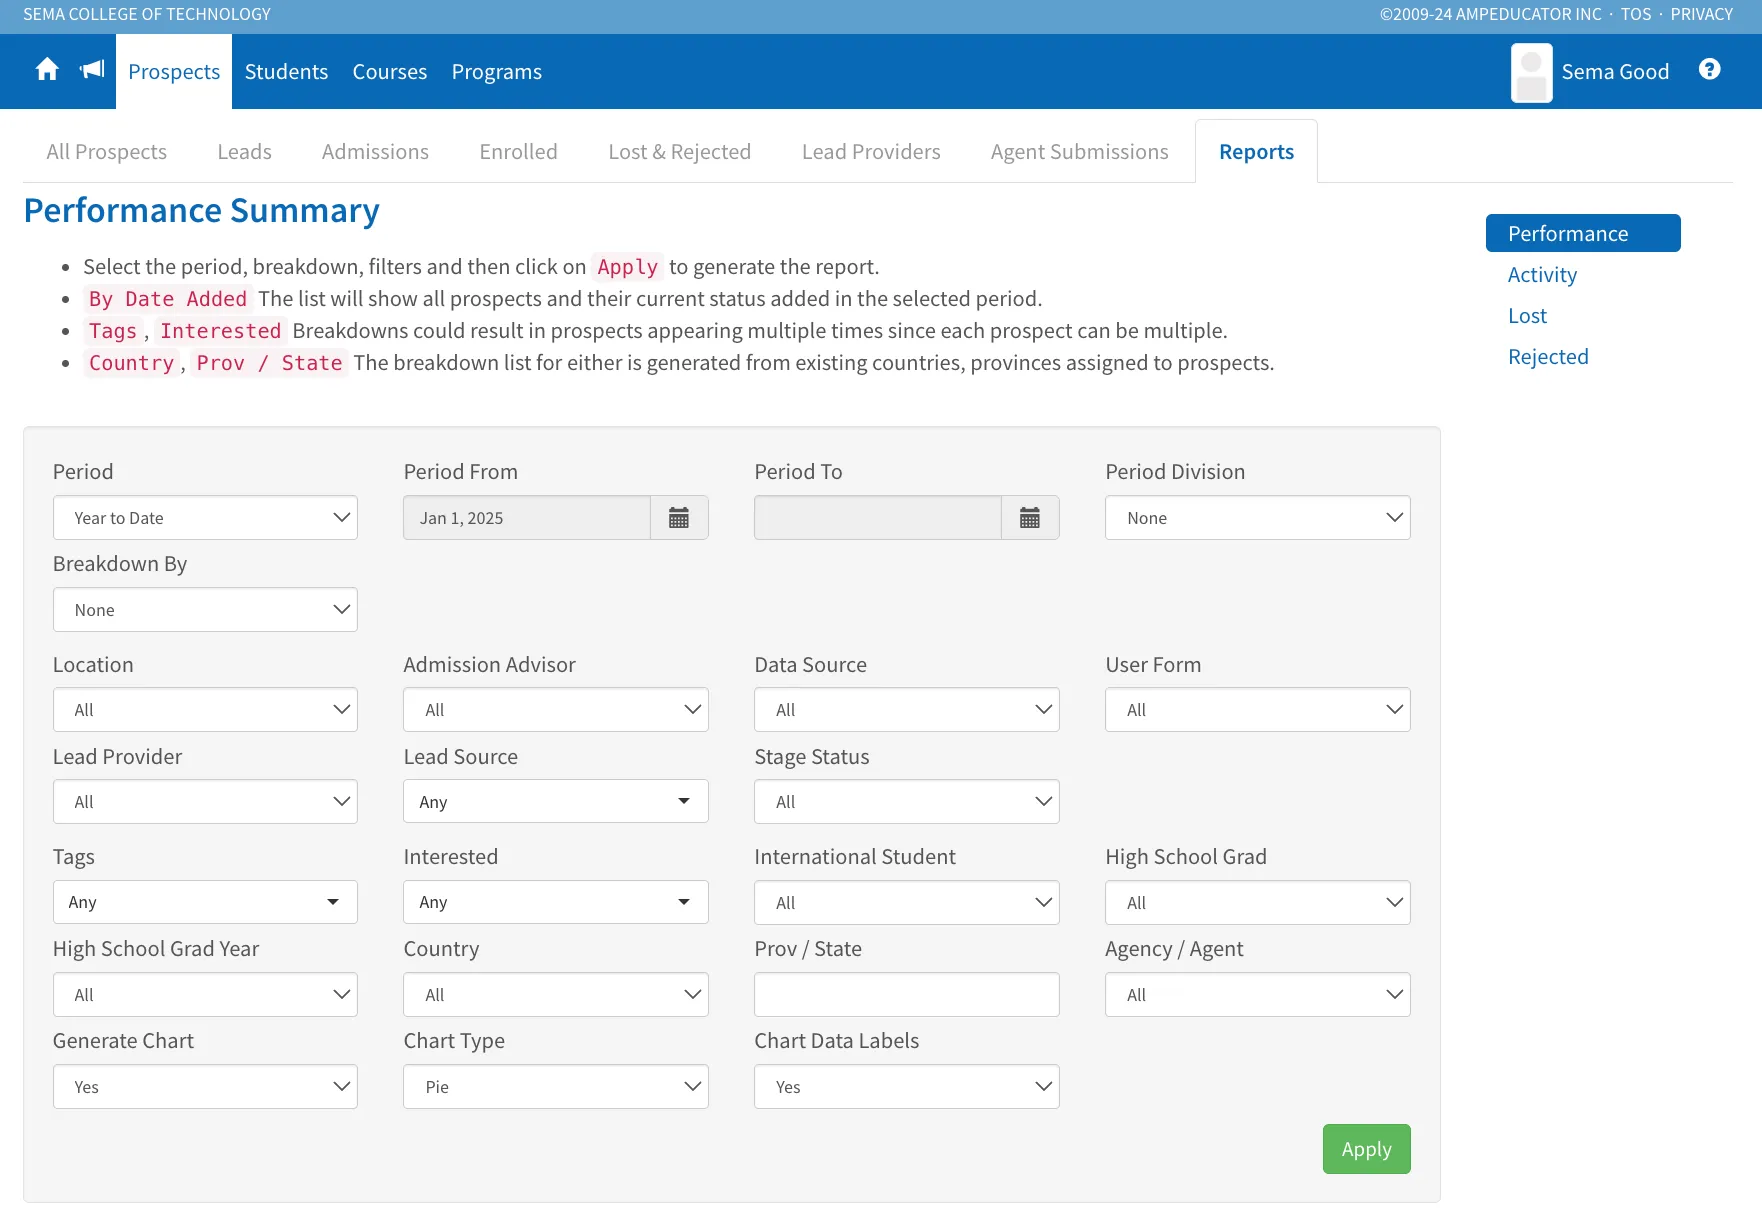
Task: Expand the Data Source dropdown
Action: (x=907, y=710)
